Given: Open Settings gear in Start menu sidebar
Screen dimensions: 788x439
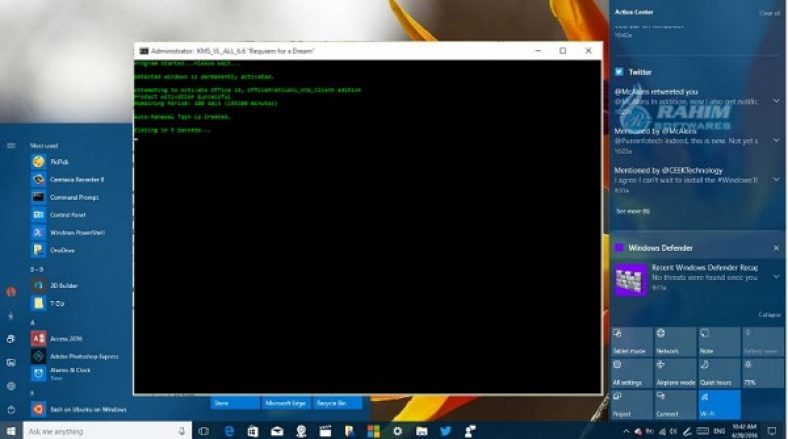Looking at the screenshot, I should tap(11, 386).
